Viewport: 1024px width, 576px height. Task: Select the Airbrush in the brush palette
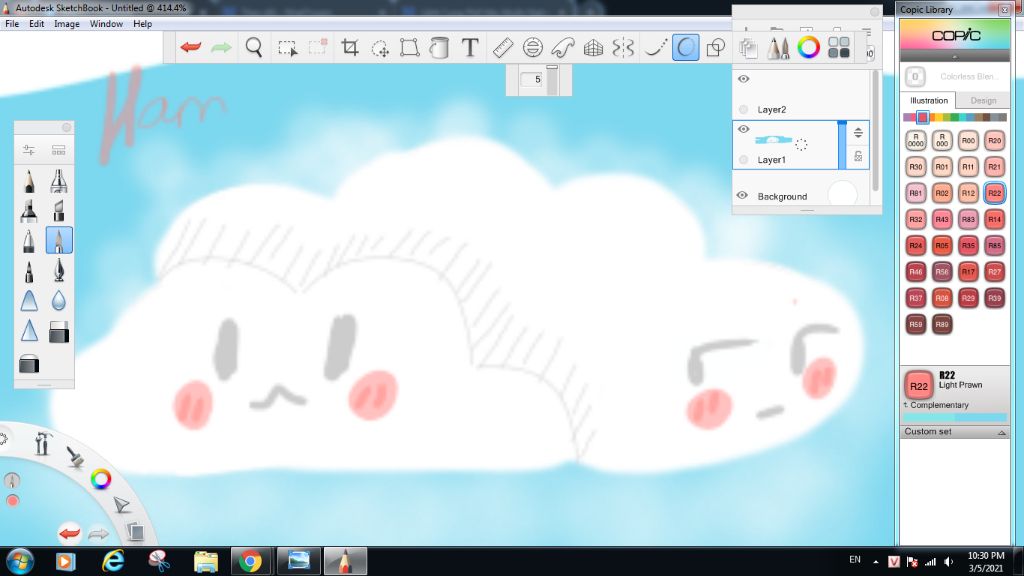pos(59,181)
